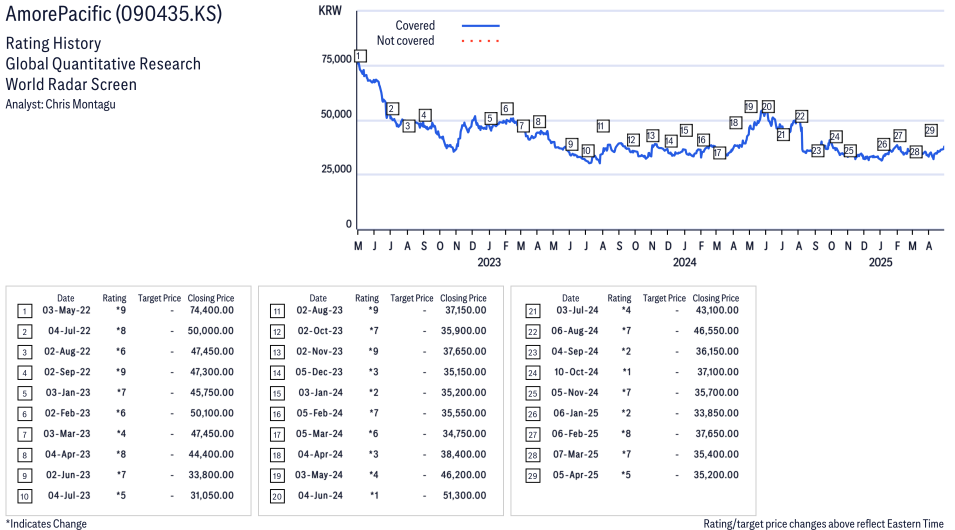Click chart marker 20 near June 2024

point(767,107)
